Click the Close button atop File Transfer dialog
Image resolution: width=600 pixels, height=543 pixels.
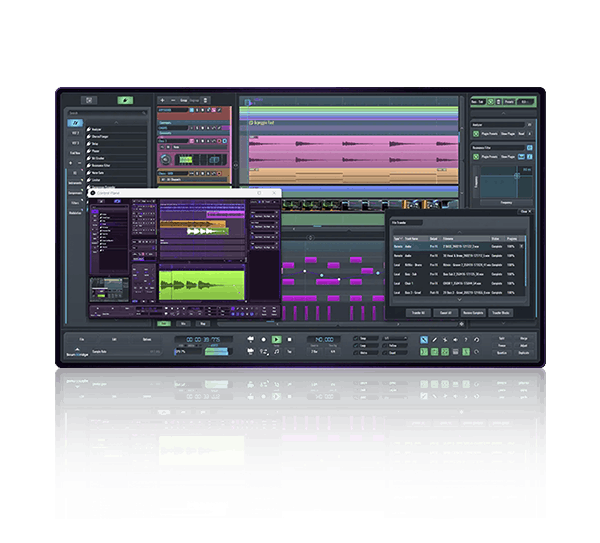[526, 212]
